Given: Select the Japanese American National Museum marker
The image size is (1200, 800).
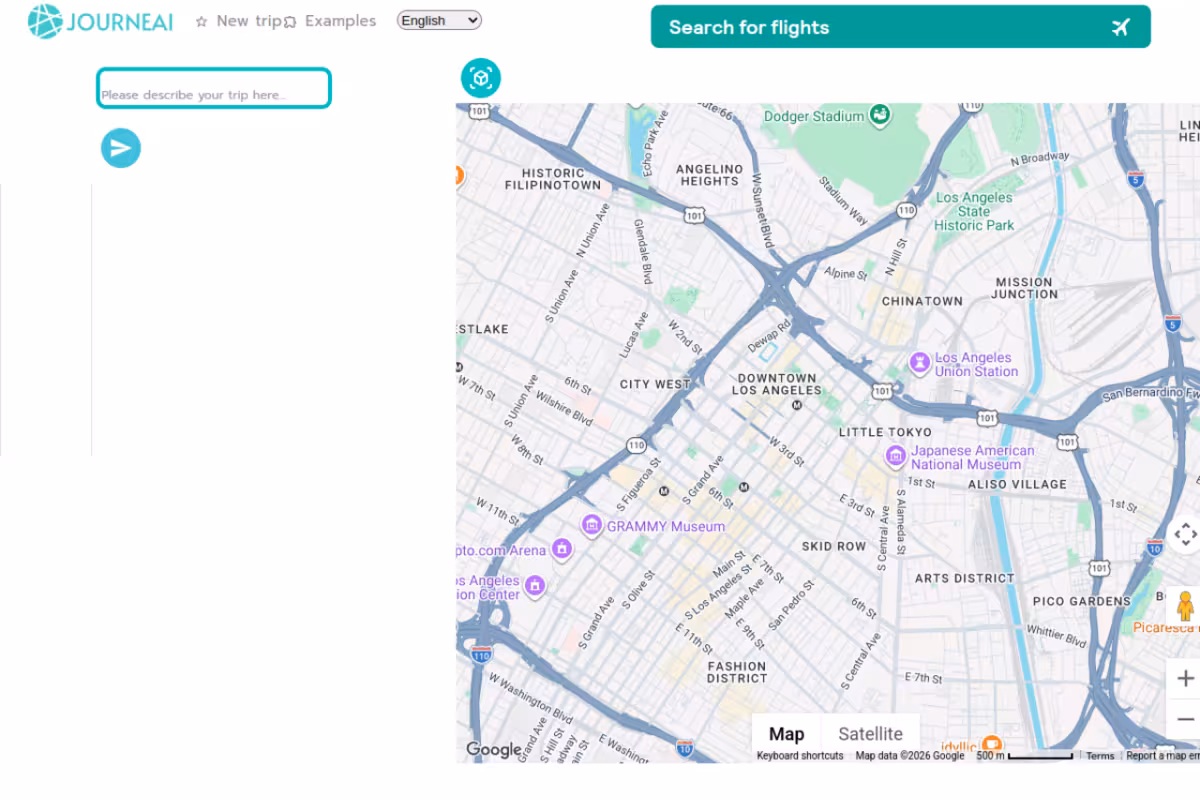Looking at the screenshot, I should point(895,457).
